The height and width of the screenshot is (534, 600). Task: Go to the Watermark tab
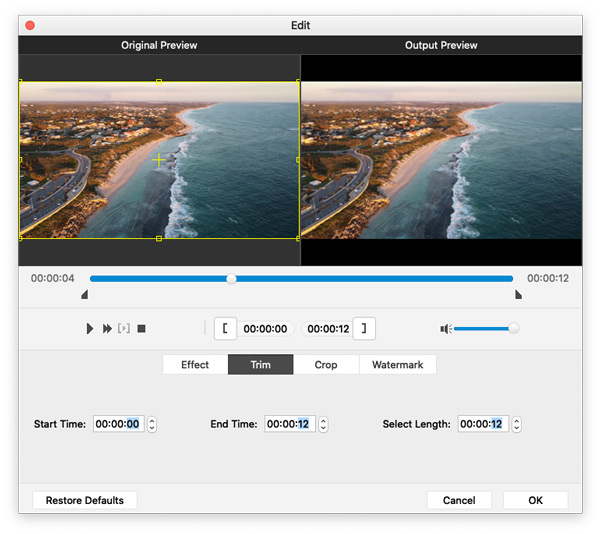click(x=397, y=365)
